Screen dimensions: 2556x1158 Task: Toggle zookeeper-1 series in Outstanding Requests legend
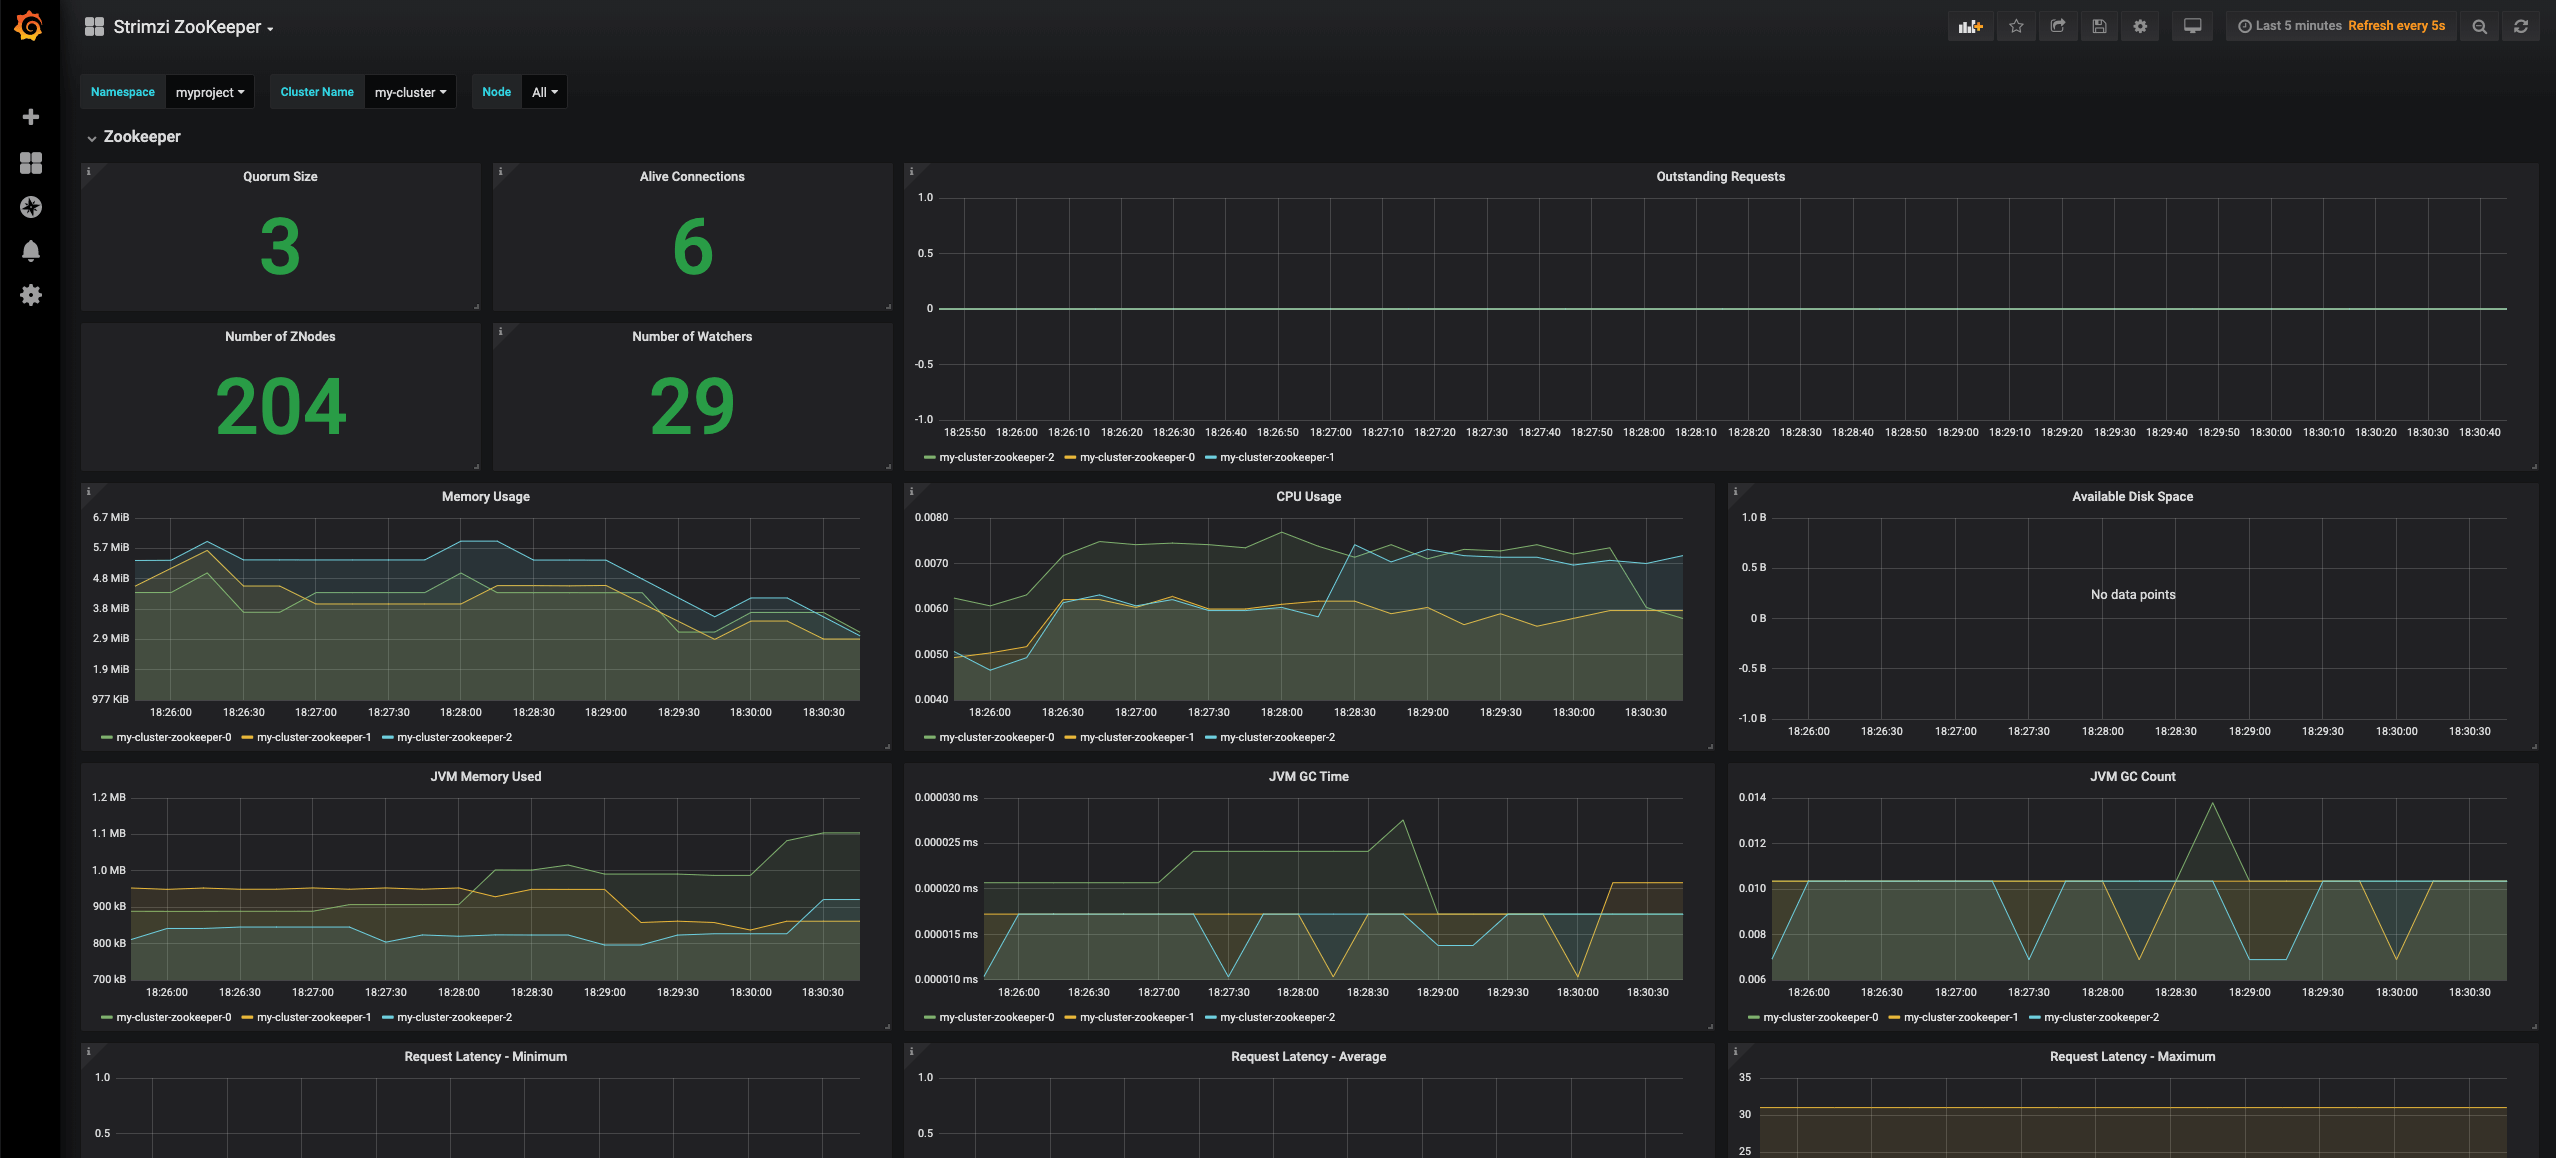pos(1277,457)
